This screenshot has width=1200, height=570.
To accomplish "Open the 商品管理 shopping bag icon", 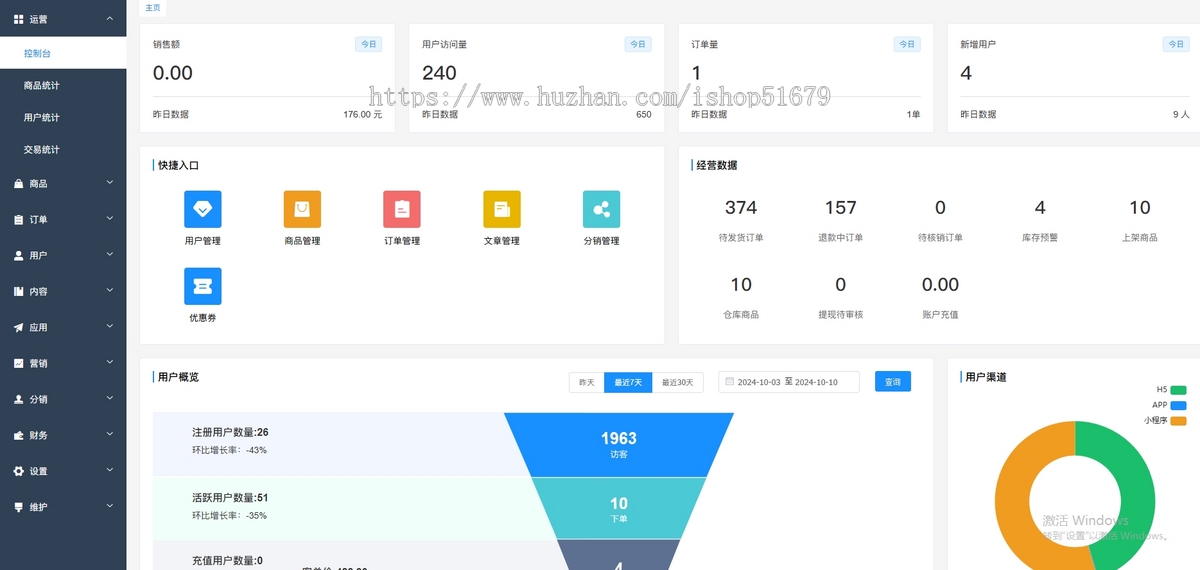I will pos(302,209).
